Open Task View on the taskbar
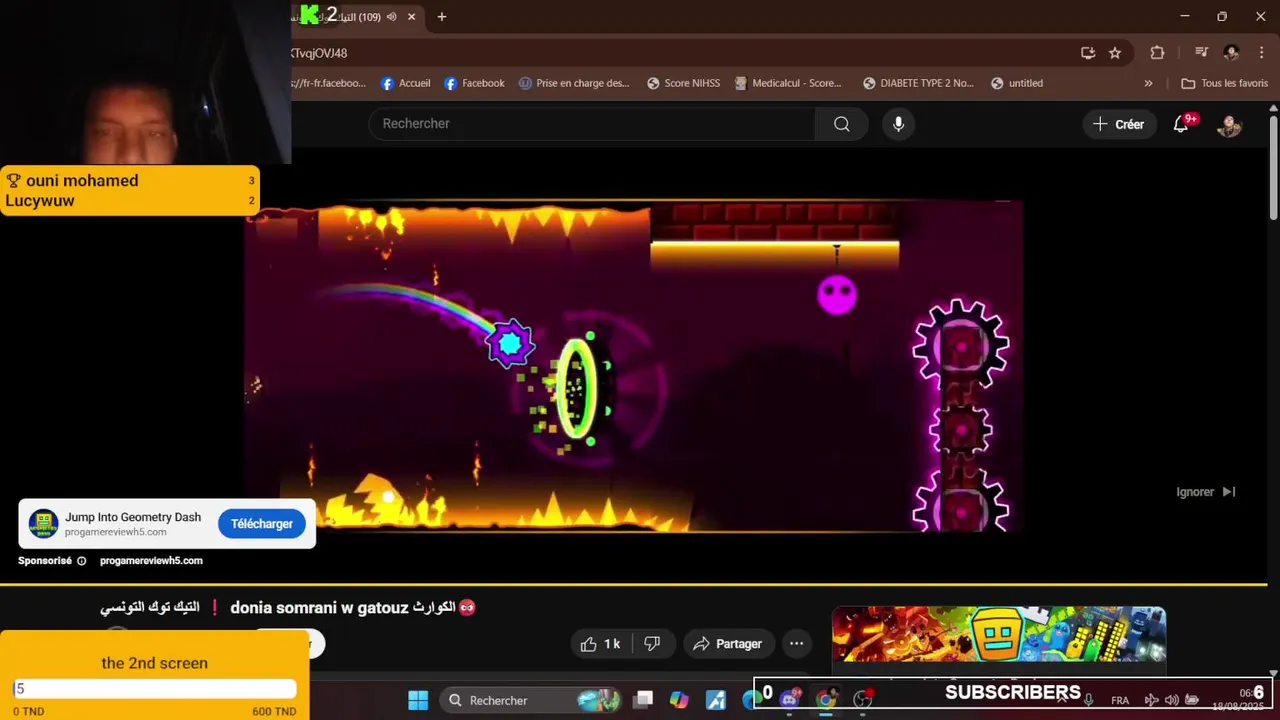This screenshot has width=1280, height=720. click(643, 700)
